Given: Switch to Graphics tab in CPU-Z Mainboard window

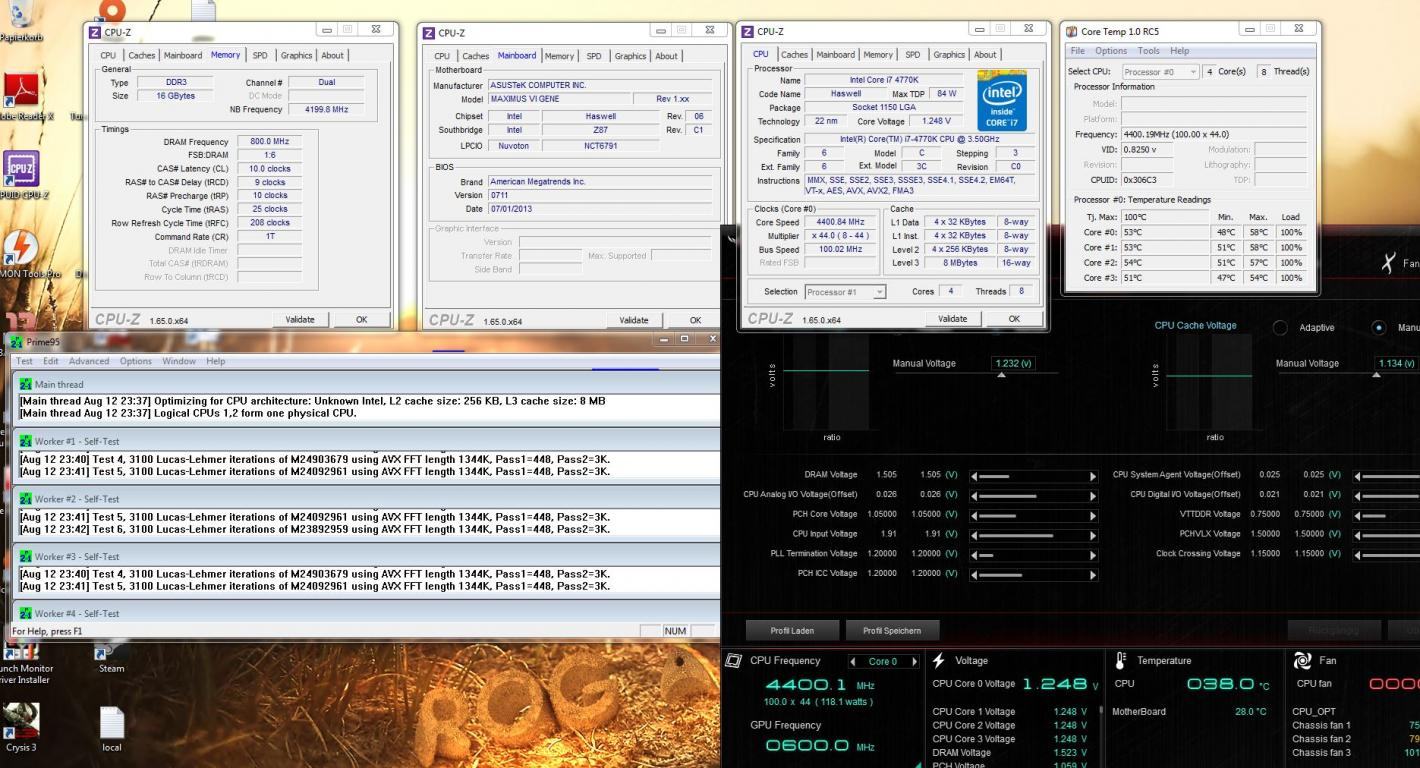Looking at the screenshot, I should [x=630, y=56].
